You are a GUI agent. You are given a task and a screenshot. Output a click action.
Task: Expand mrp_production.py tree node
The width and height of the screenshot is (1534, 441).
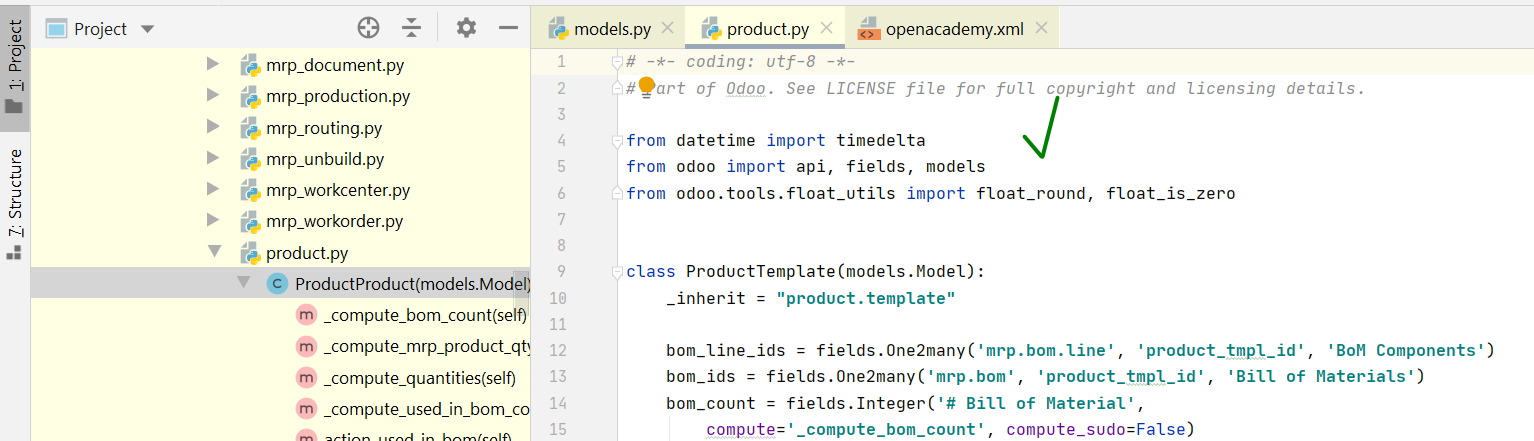click(212, 96)
